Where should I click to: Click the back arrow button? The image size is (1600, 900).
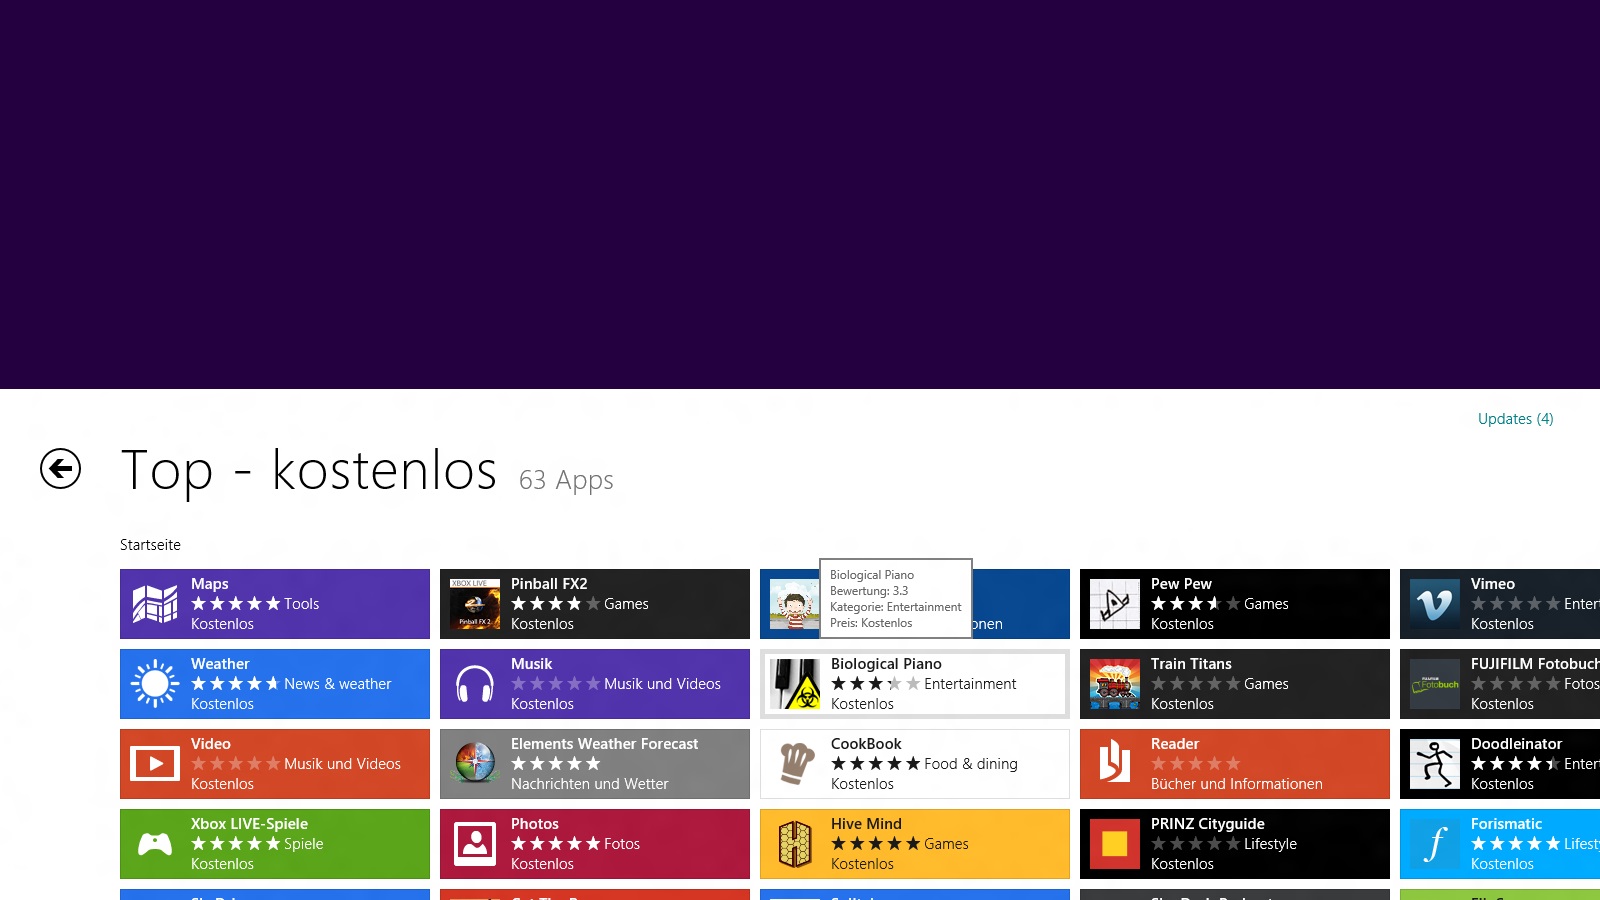[x=60, y=468]
